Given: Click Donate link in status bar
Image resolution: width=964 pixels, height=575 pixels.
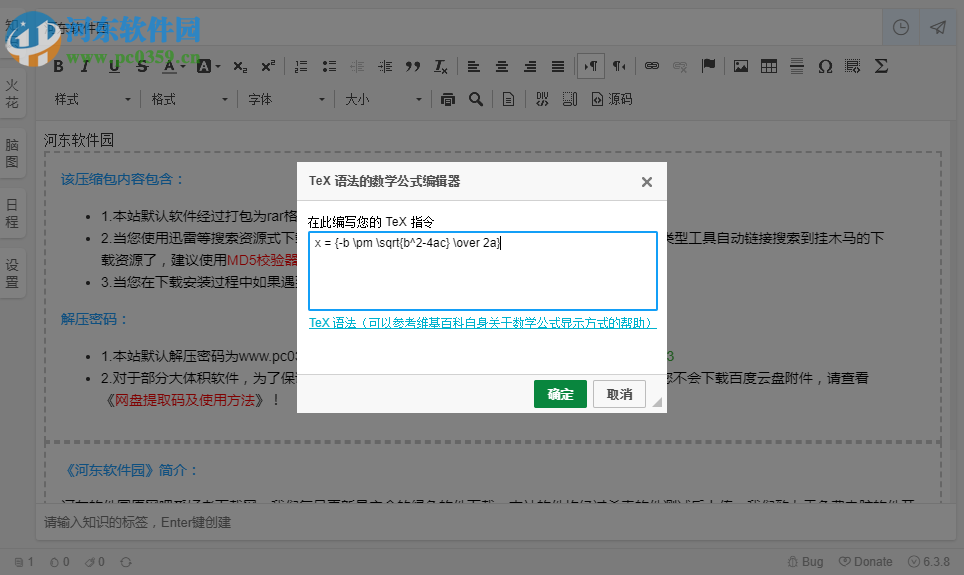Looking at the screenshot, I should coord(866,561).
